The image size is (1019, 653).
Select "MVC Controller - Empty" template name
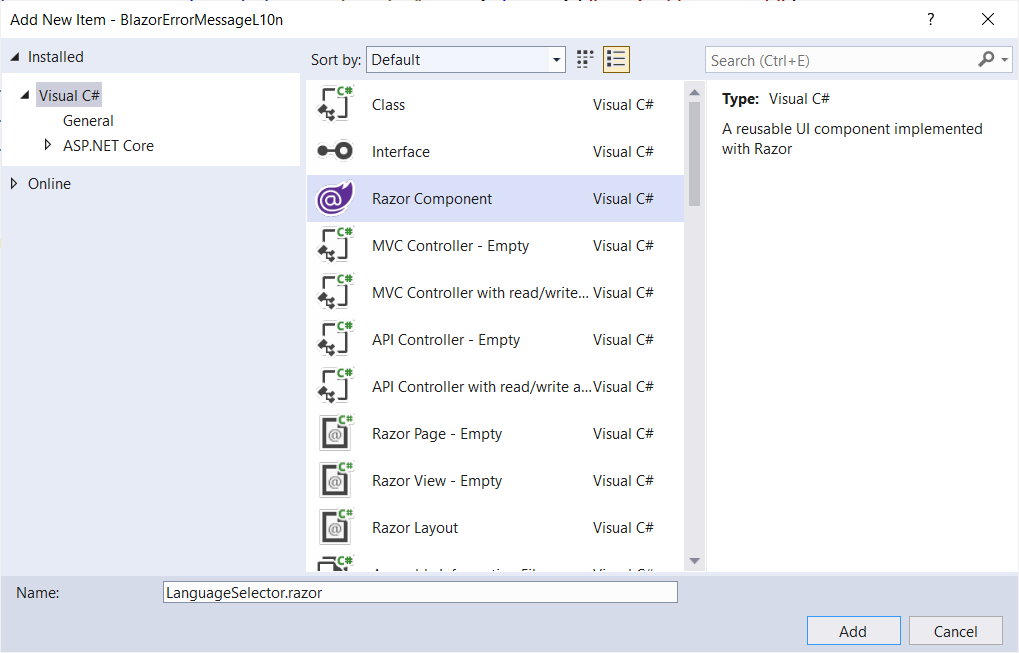(450, 246)
